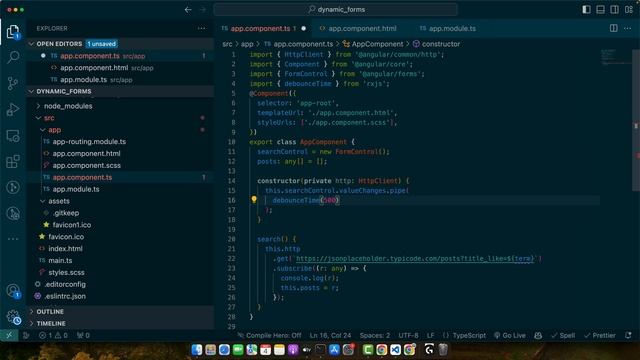Toggle the primary side bar
Image resolution: width=640 pixels, height=360 pixels.
point(586,9)
